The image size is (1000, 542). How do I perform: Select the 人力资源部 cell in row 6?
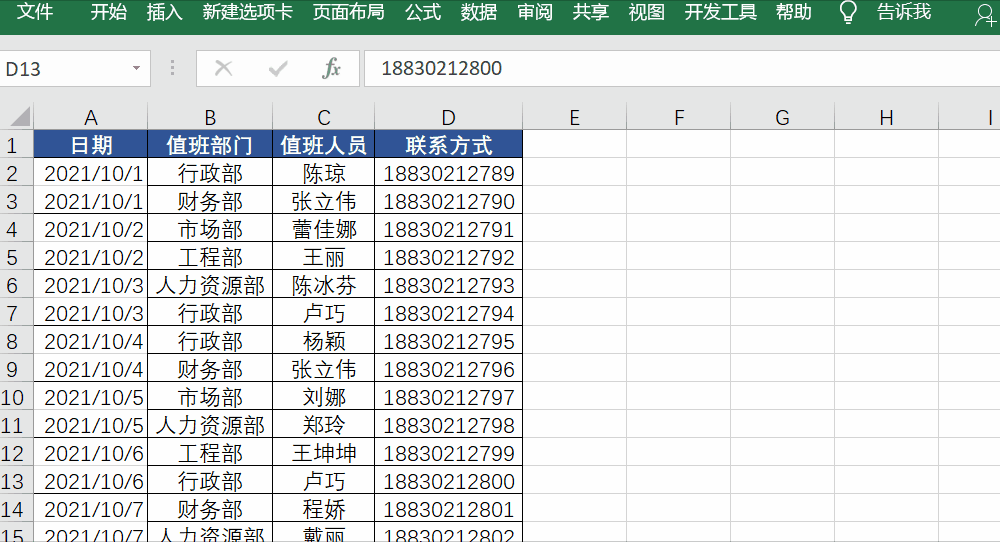[210, 285]
